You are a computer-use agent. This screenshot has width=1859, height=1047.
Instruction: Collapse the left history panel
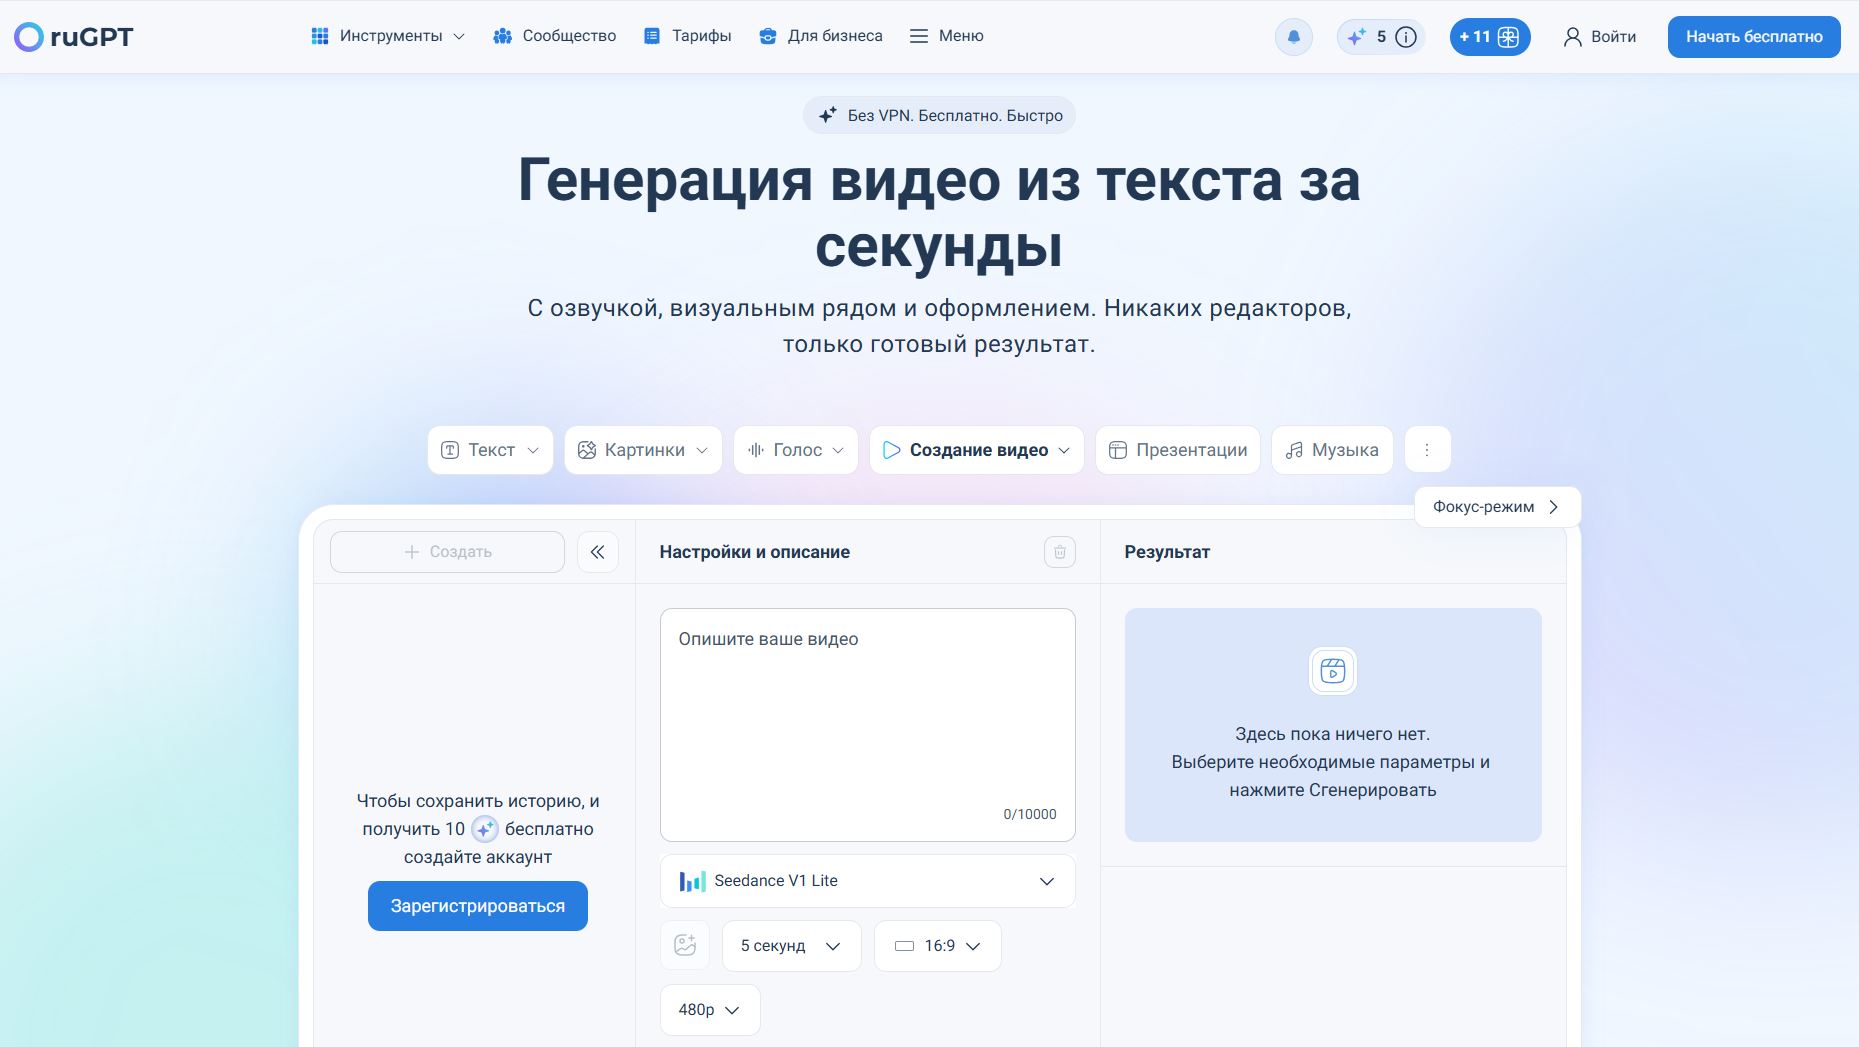597,551
